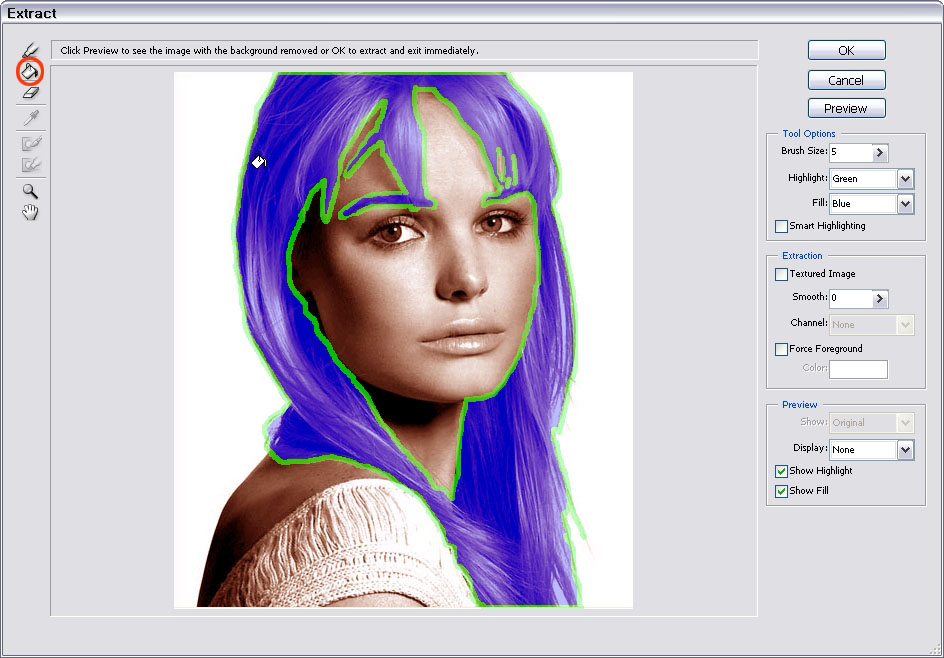The image size is (944, 658).
Task: Open Smooth value slider arrow
Action: (880, 298)
